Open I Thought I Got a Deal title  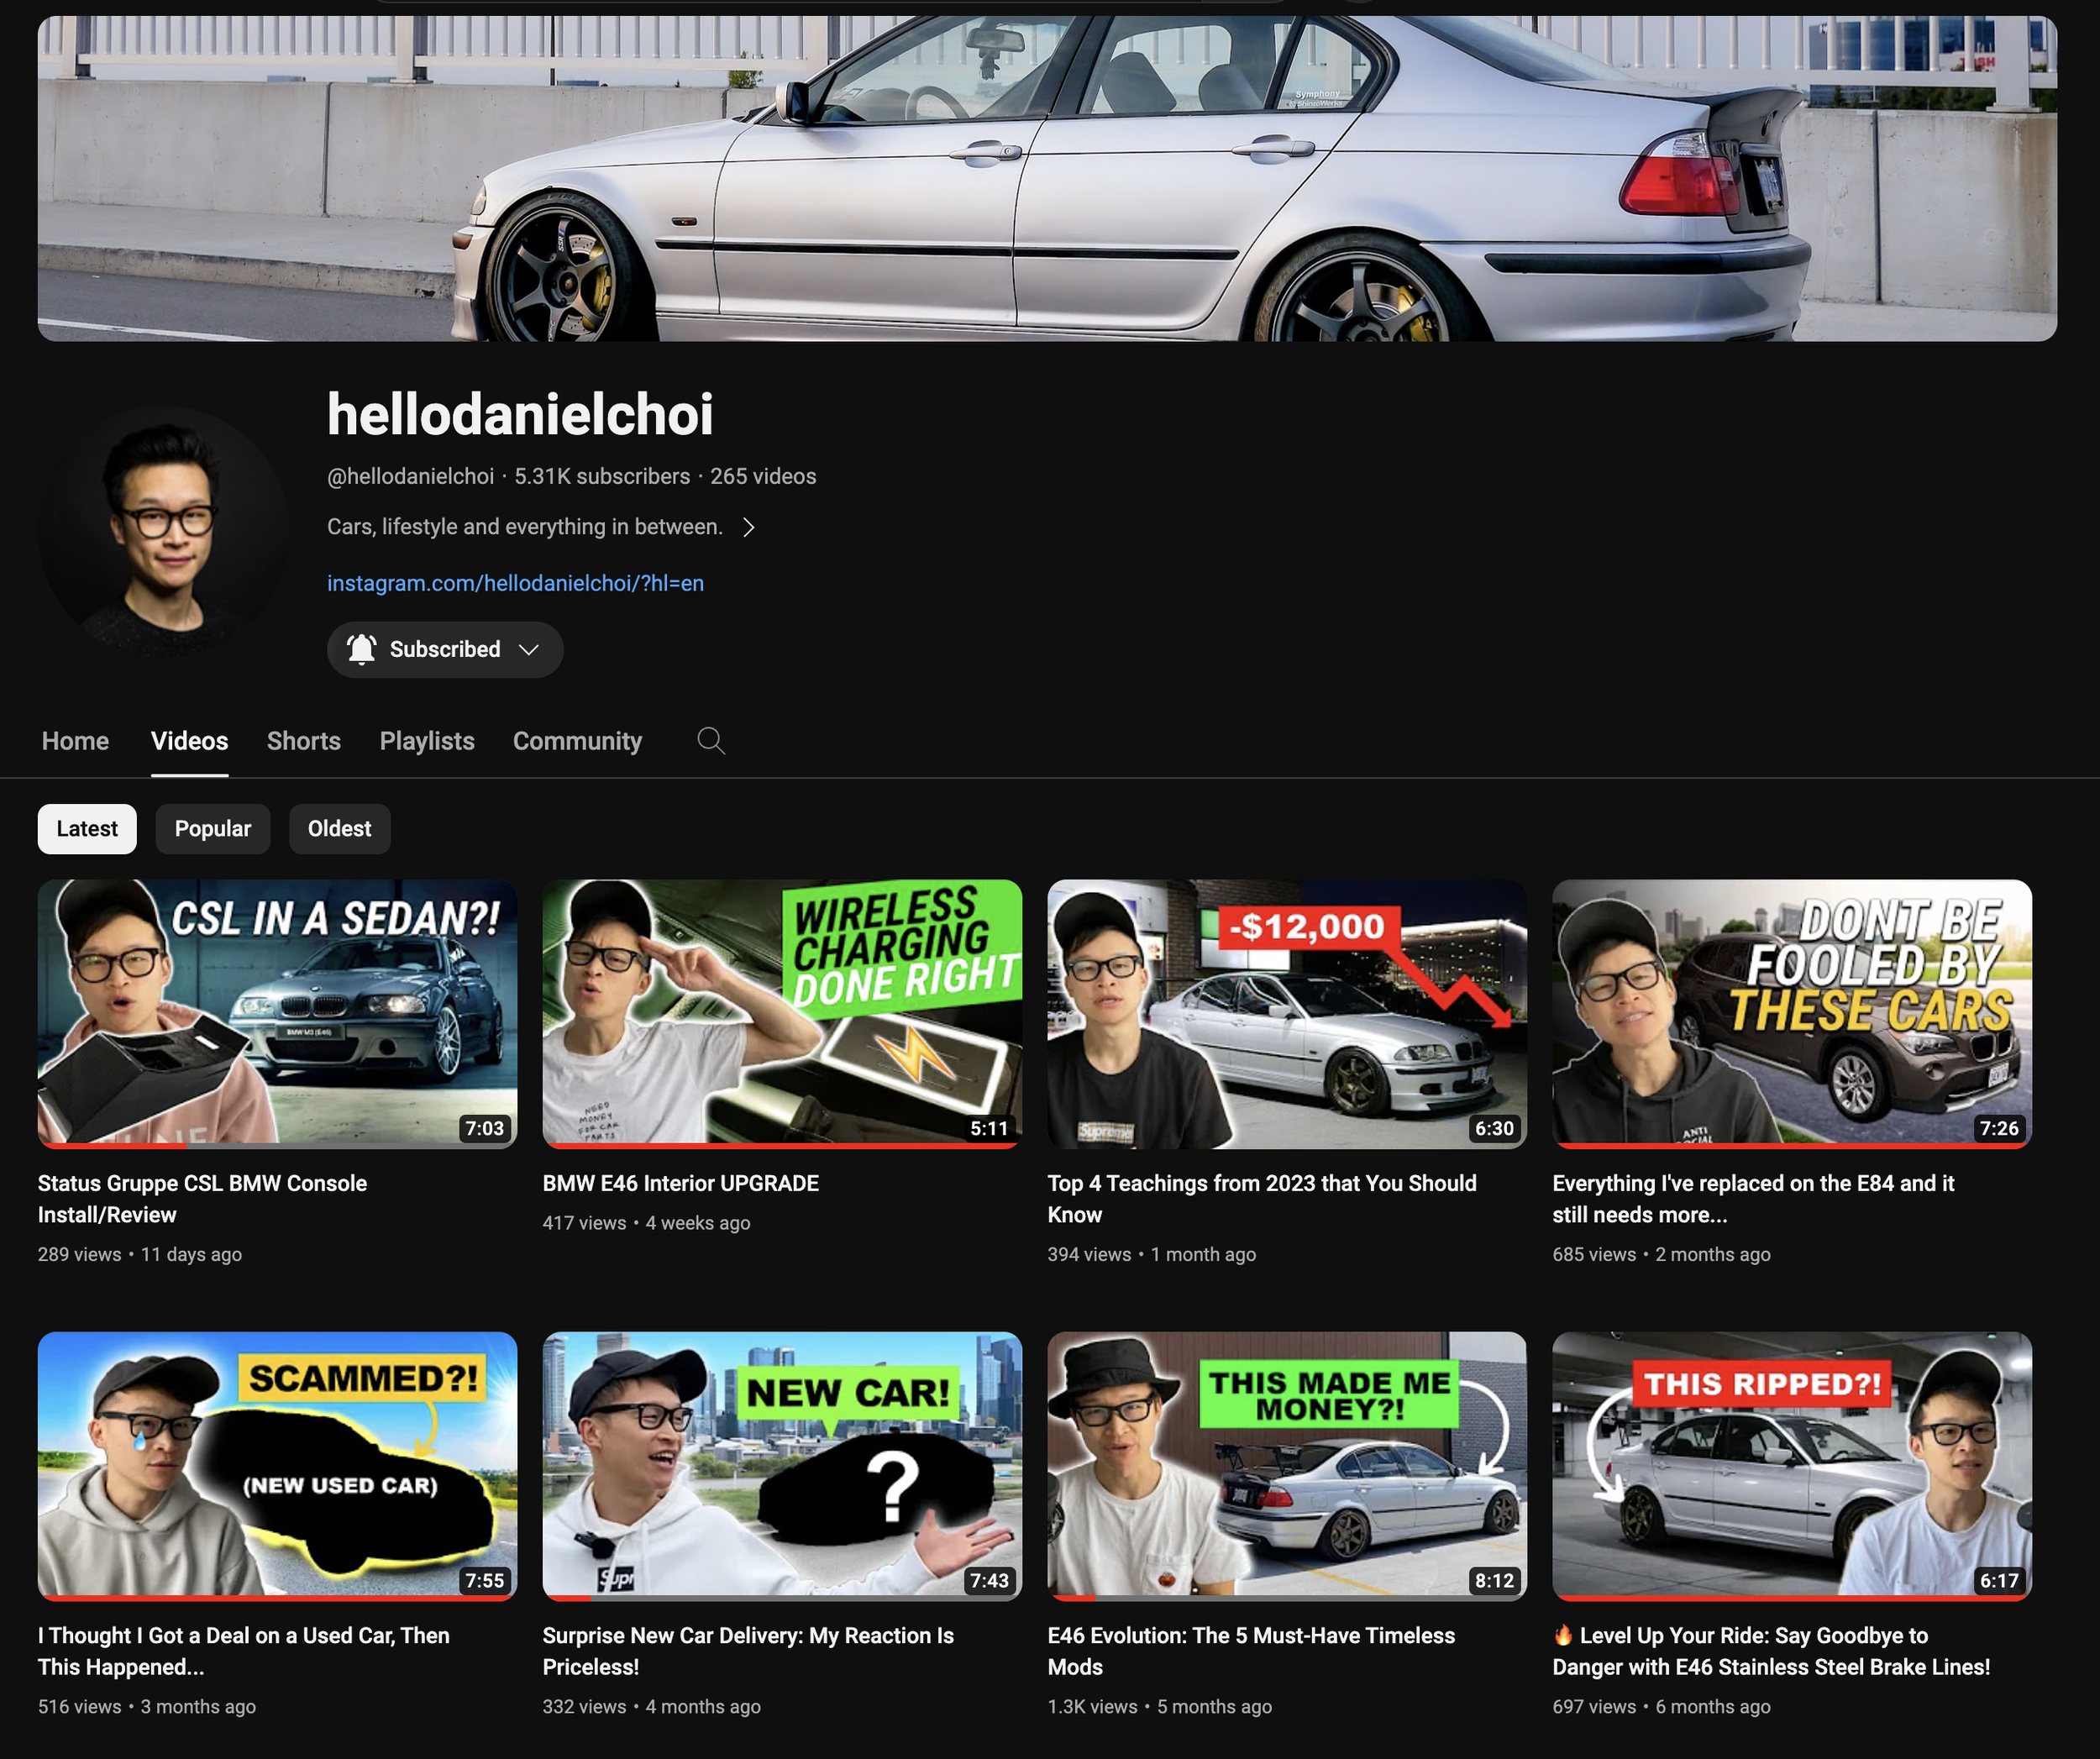[x=244, y=1651]
